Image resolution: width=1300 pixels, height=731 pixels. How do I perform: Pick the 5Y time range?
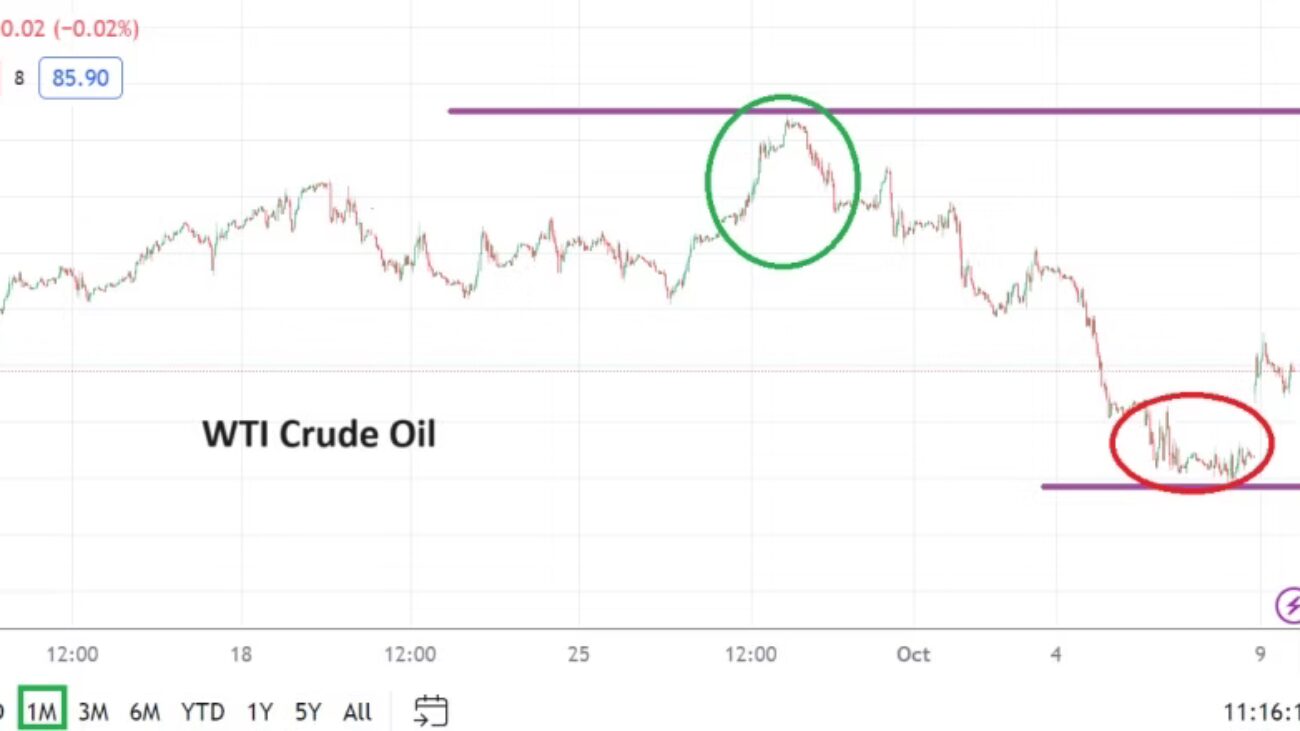click(x=308, y=712)
